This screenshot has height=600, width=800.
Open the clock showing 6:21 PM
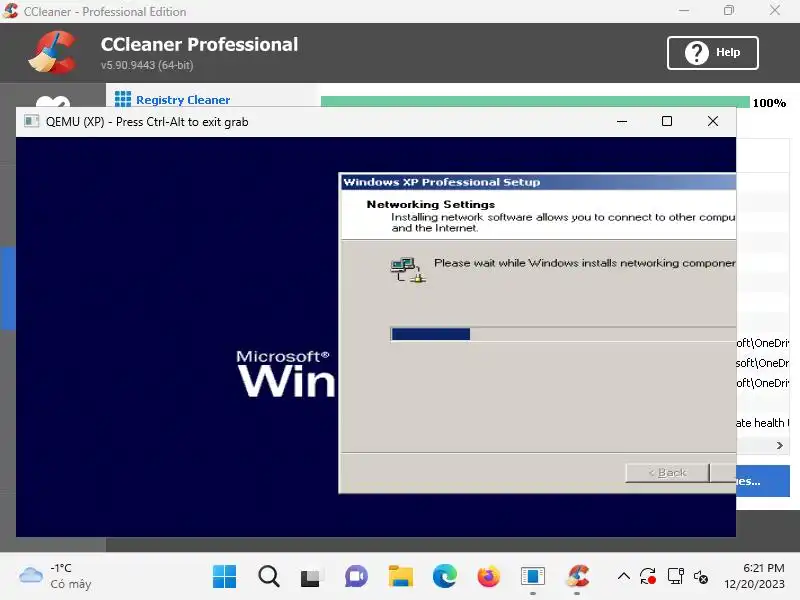[x=755, y=576]
